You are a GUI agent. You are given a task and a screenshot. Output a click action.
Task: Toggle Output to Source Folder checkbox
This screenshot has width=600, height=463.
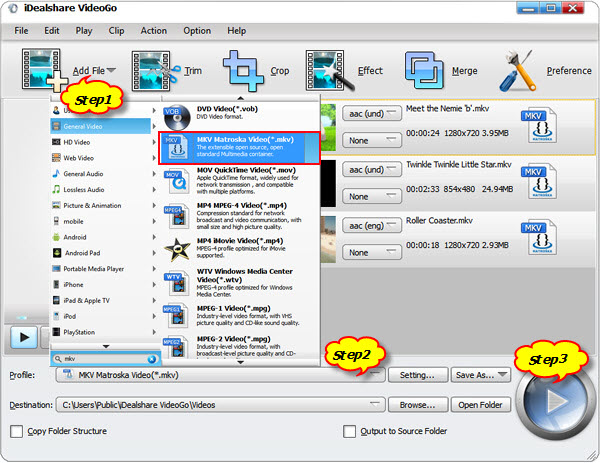[x=349, y=431]
